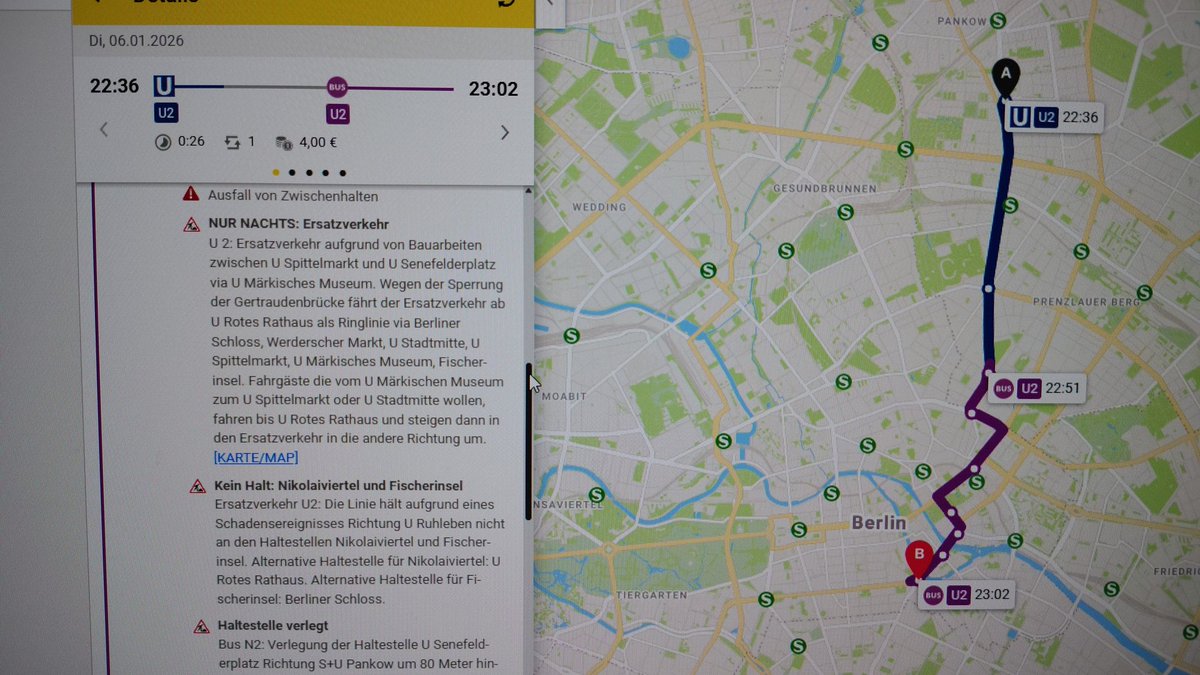The width and height of the screenshot is (1200, 675).
Task: Click the U-Bahn logo at 22:36 departure
Action: pos(164,86)
